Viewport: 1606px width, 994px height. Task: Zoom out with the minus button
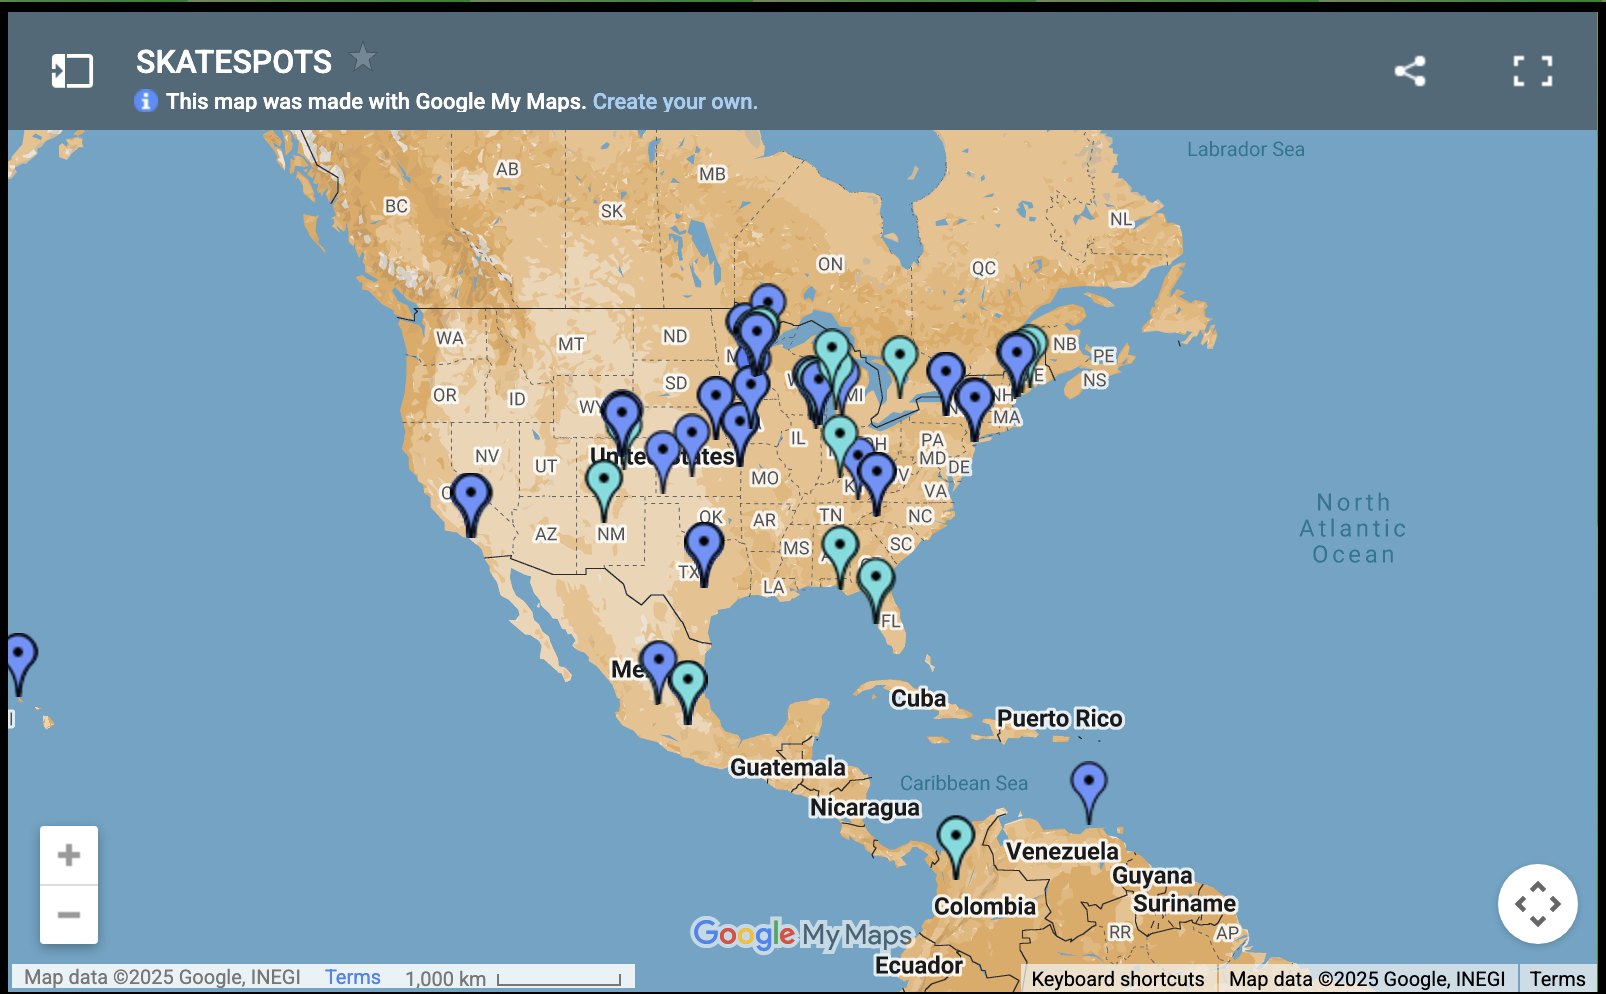68,915
